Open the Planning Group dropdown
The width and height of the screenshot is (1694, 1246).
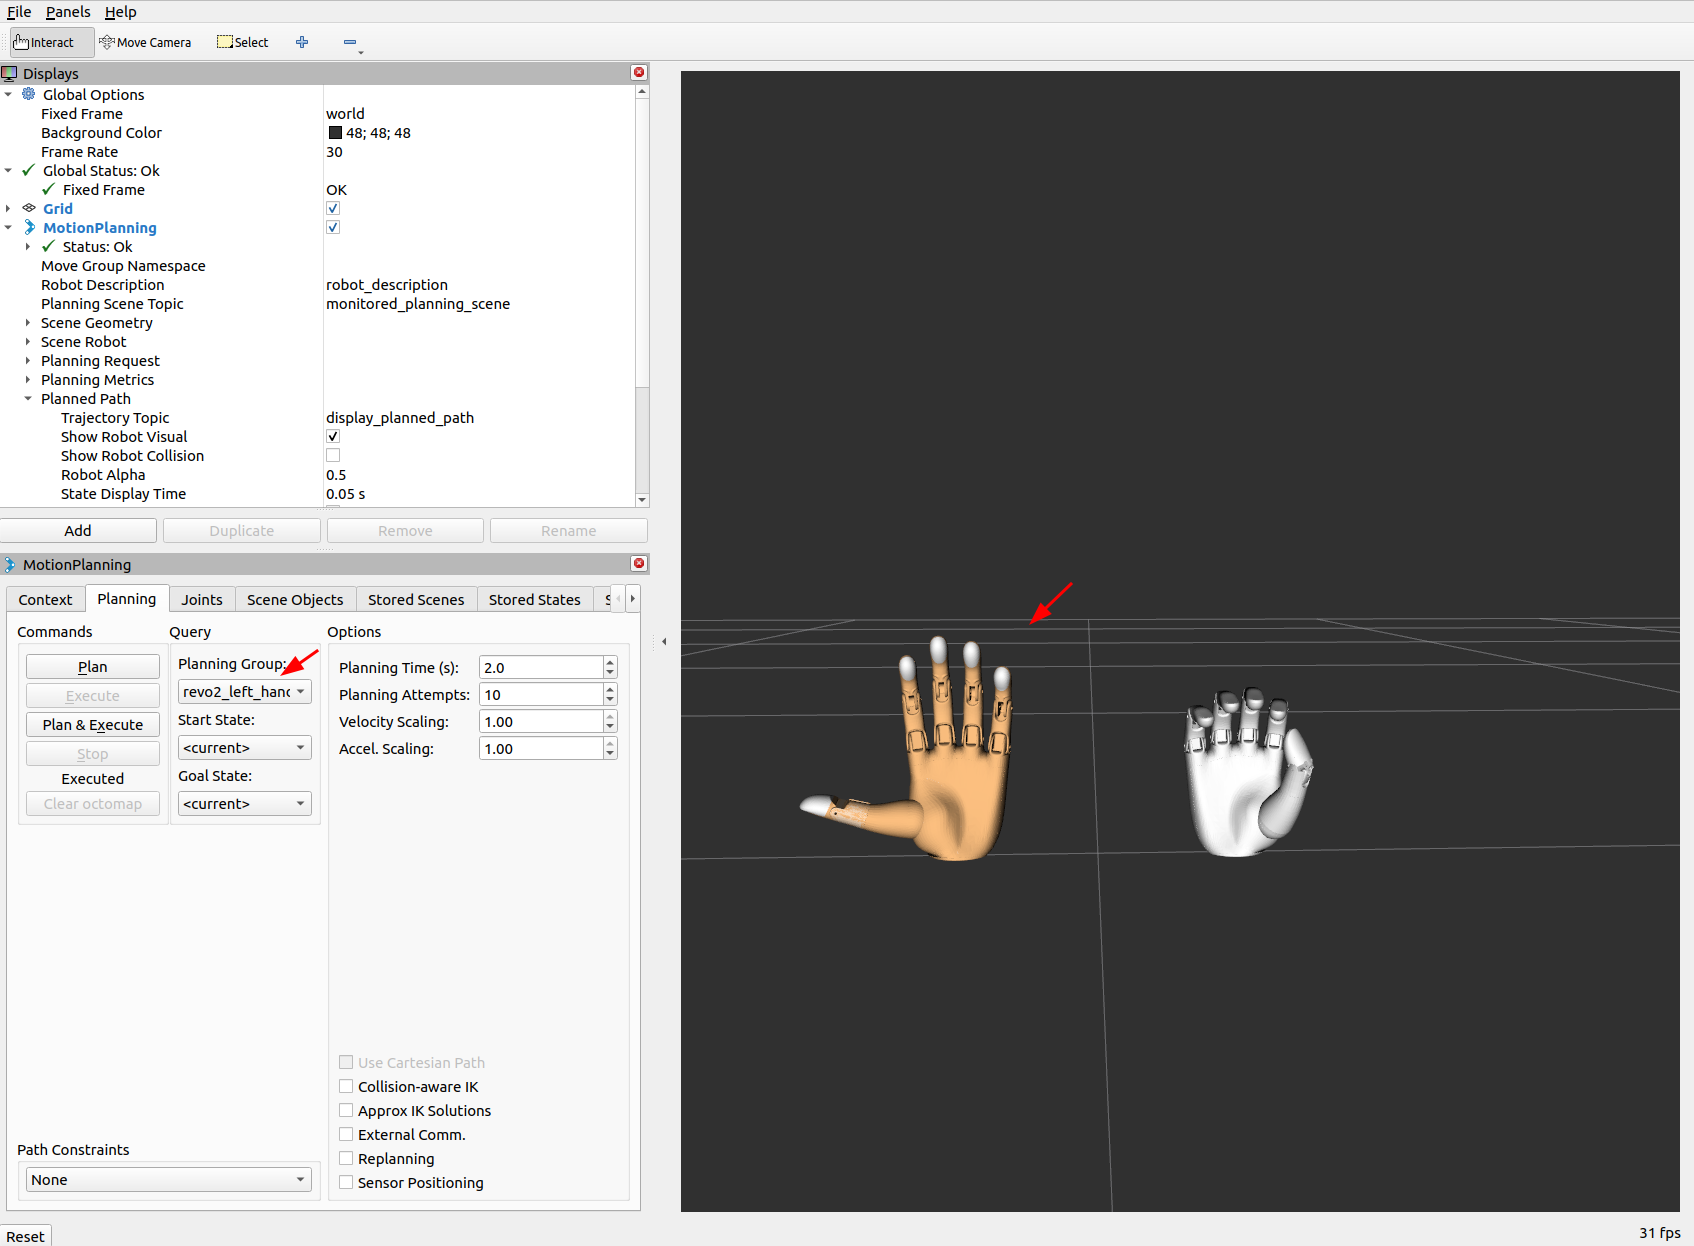click(x=244, y=692)
